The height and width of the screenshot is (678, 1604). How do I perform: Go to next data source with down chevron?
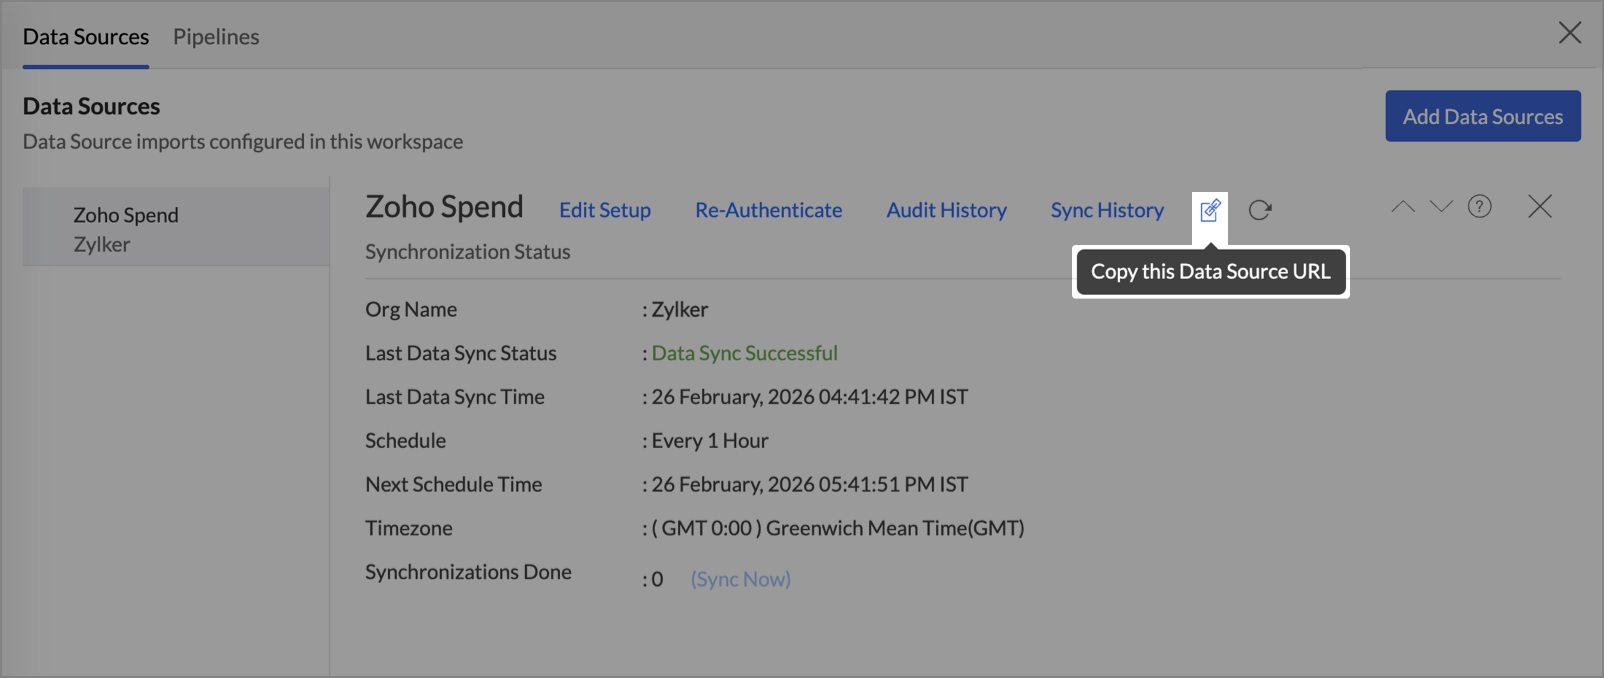coord(1441,207)
